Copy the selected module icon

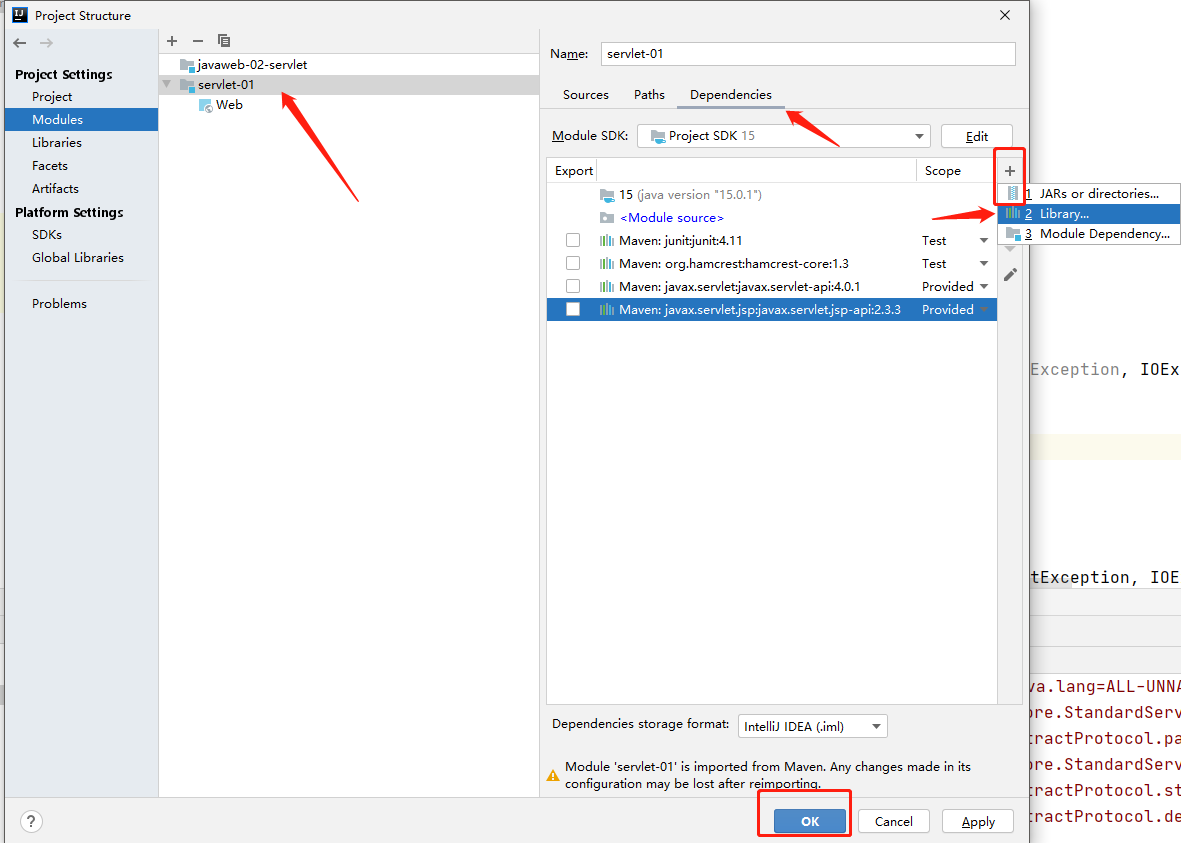(224, 41)
